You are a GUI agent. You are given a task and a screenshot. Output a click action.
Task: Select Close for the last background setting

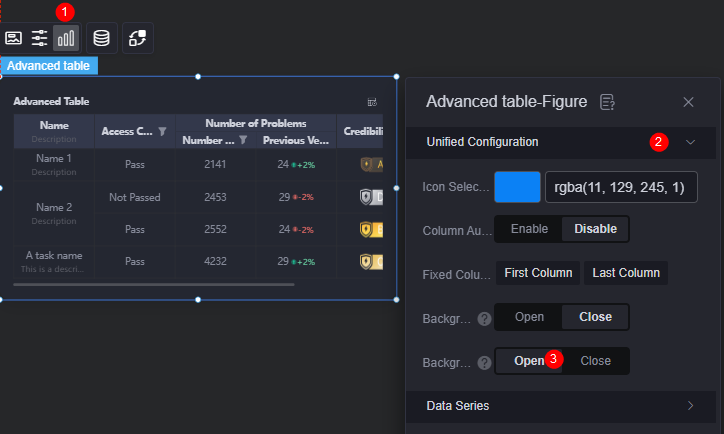[595, 361]
